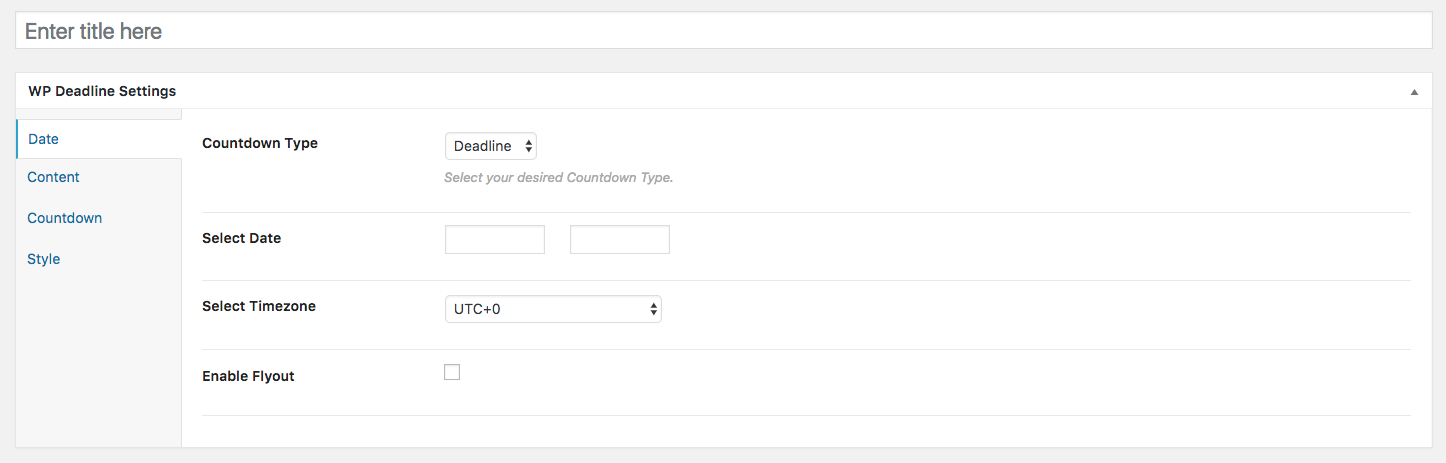1446x463 pixels.
Task: Click the up-down arrows on timezone select
Action: (653, 309)
